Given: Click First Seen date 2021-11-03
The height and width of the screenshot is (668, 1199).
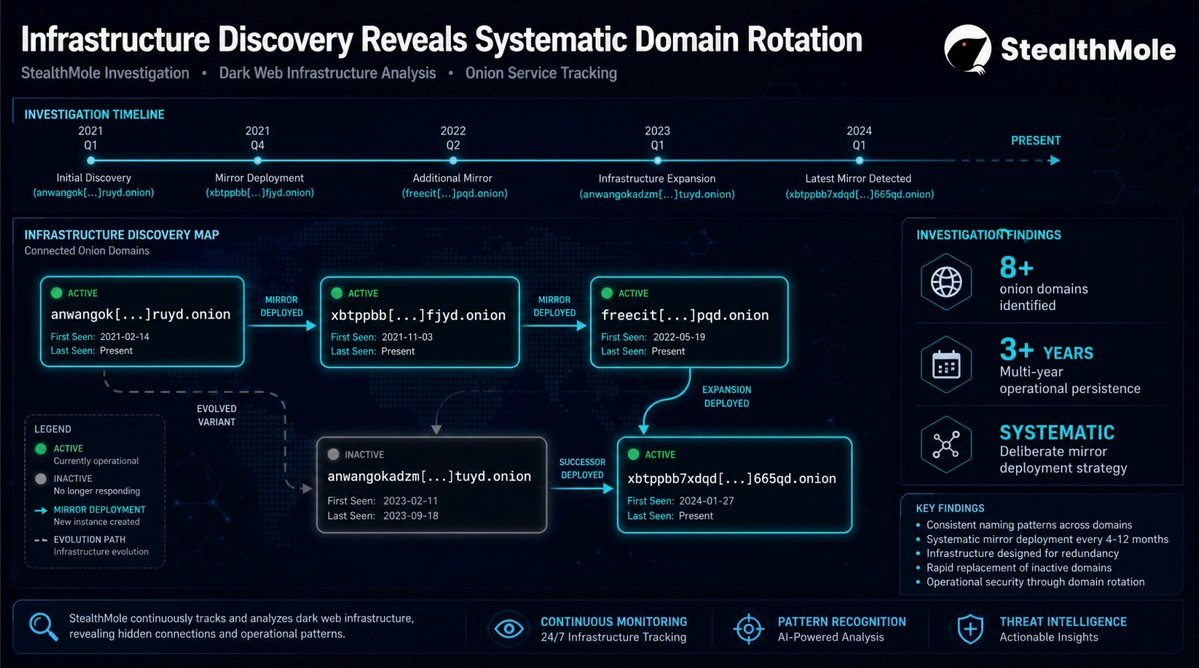Looking at the screenshot, I should tap(408, 337).
